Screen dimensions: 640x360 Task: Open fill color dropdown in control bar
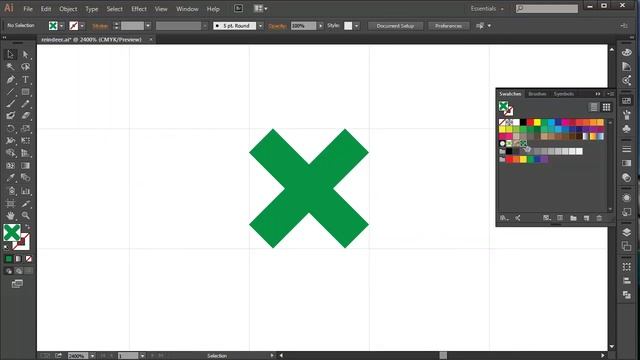[x=62, y=26]
